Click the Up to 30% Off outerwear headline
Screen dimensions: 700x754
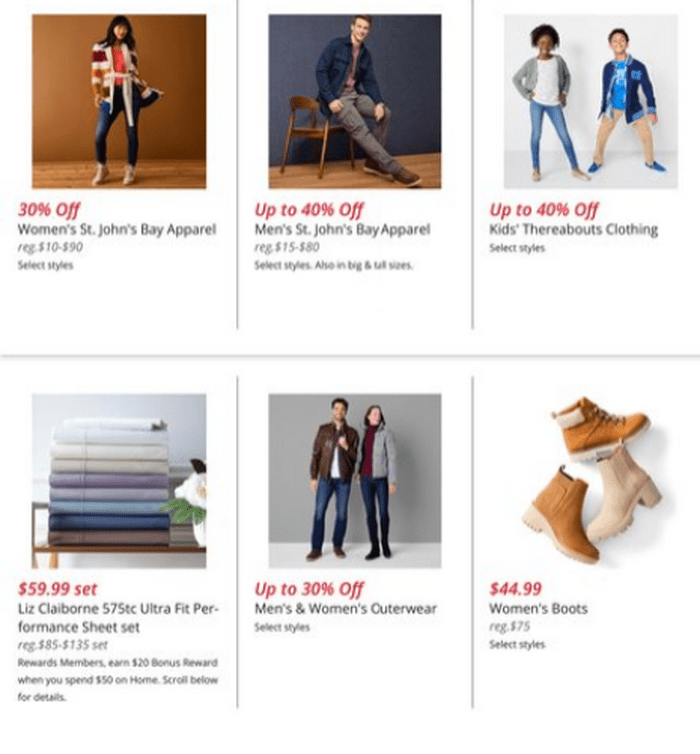[309, 589]
